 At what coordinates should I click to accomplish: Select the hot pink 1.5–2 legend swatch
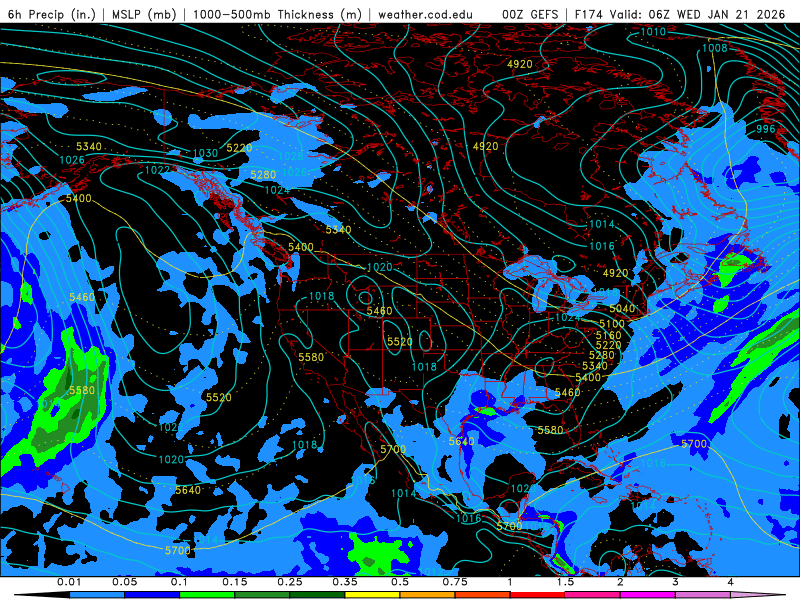[x=593, y=595]
